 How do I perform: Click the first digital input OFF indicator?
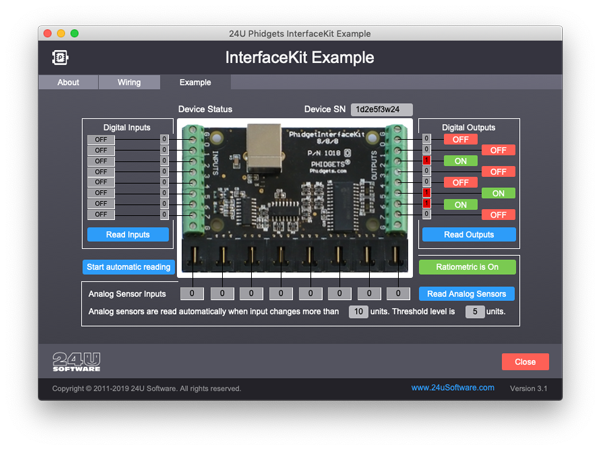101,139
